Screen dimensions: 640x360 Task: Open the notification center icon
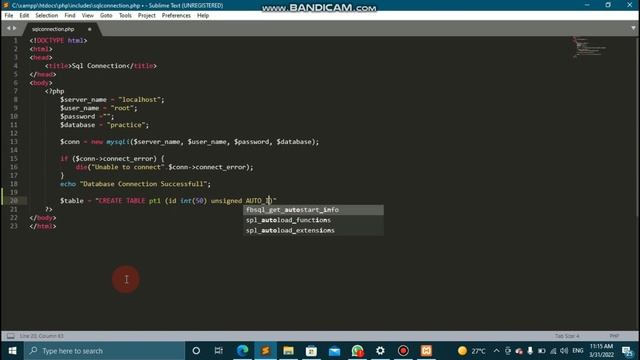point(627,351)
